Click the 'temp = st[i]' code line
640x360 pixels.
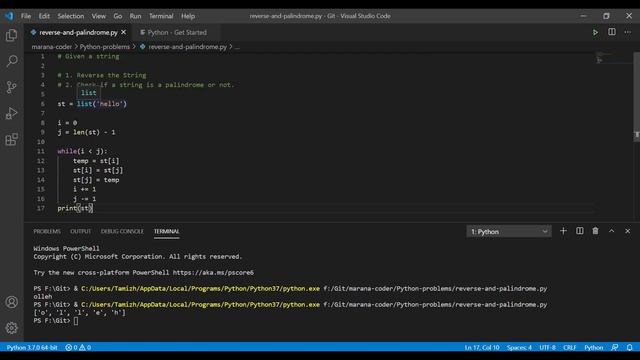click(96, 161)
